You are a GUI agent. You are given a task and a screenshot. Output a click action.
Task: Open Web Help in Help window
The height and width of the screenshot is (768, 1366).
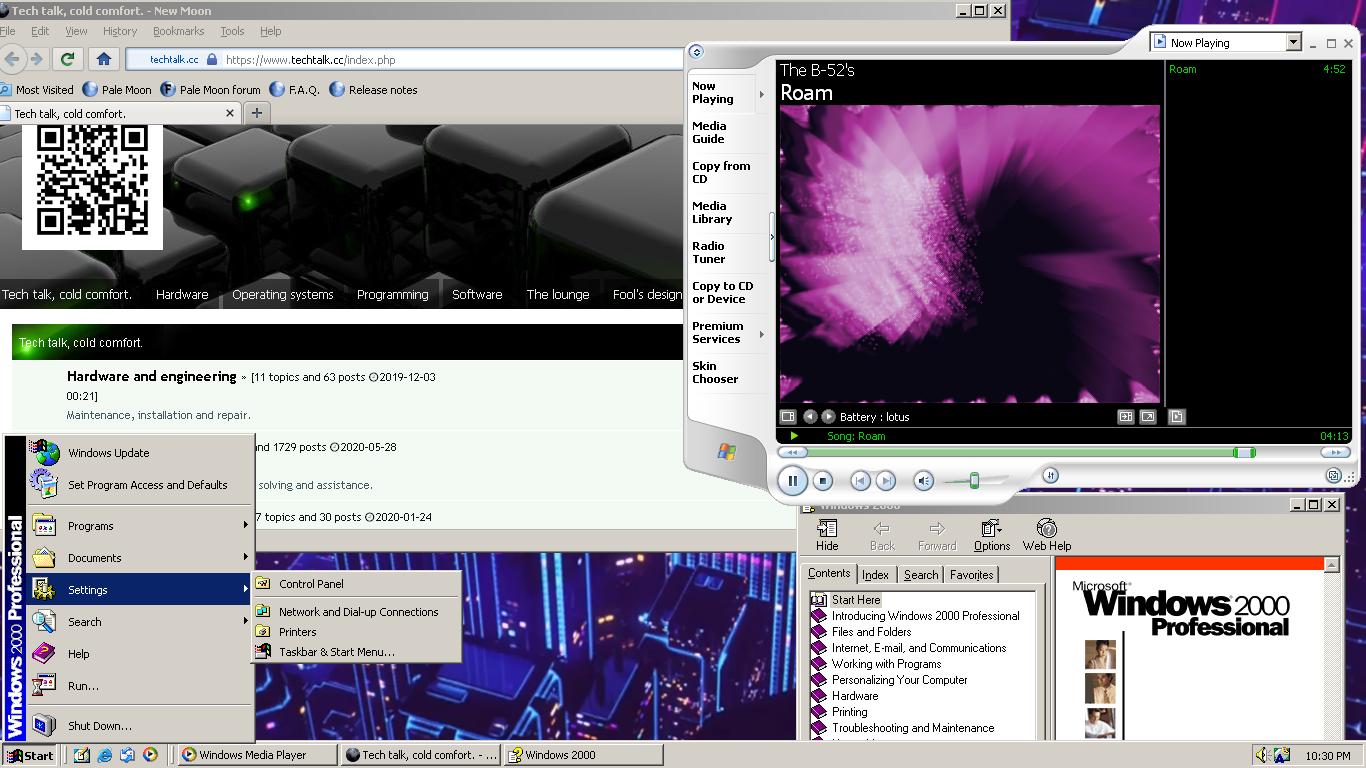(x=1046, y=535)
